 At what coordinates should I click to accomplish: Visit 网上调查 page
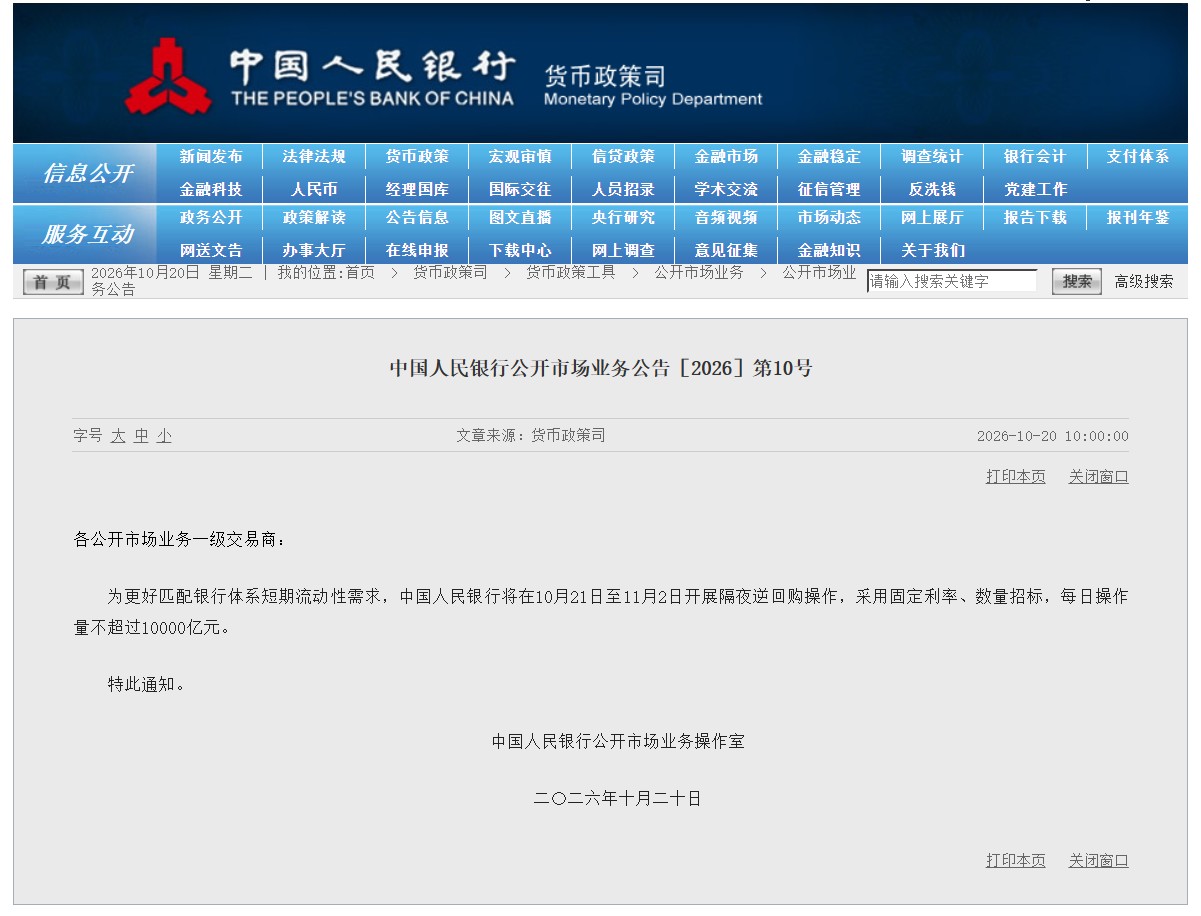pyautogui.click(x=623, y=250)
